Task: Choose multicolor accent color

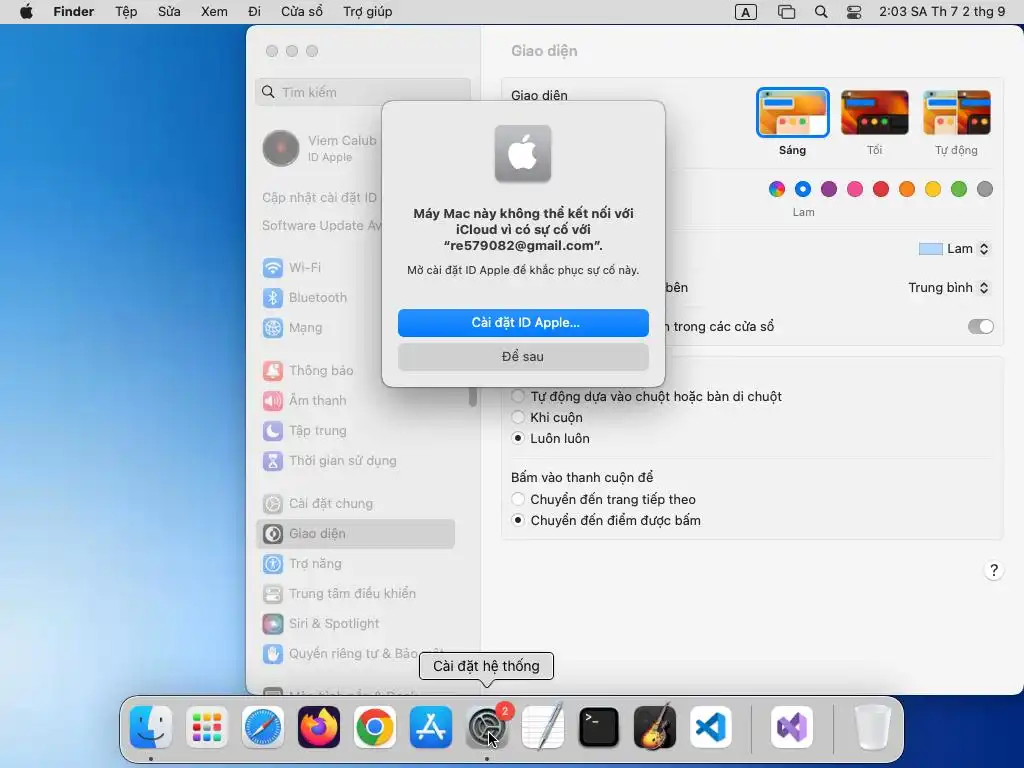Action: pyautogui.click(x=776, y=189)
